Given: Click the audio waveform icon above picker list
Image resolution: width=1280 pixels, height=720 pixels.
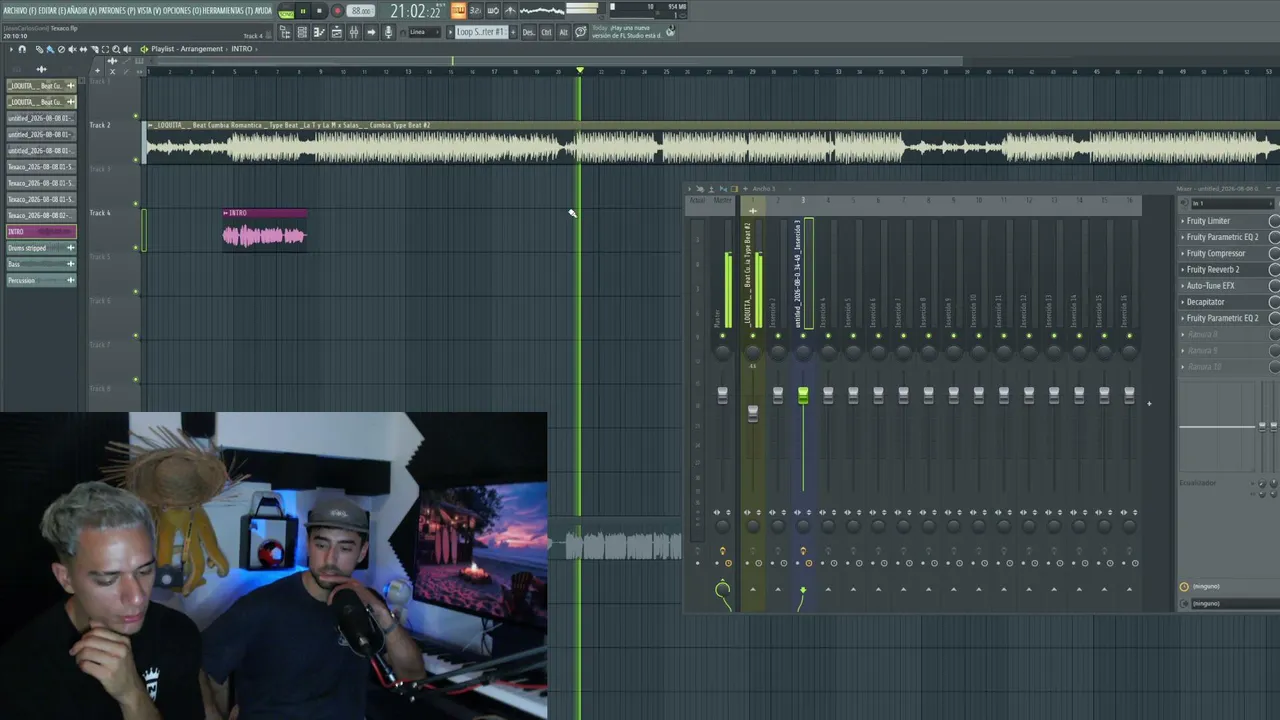Looking at the screenshot, I should 41,69.
